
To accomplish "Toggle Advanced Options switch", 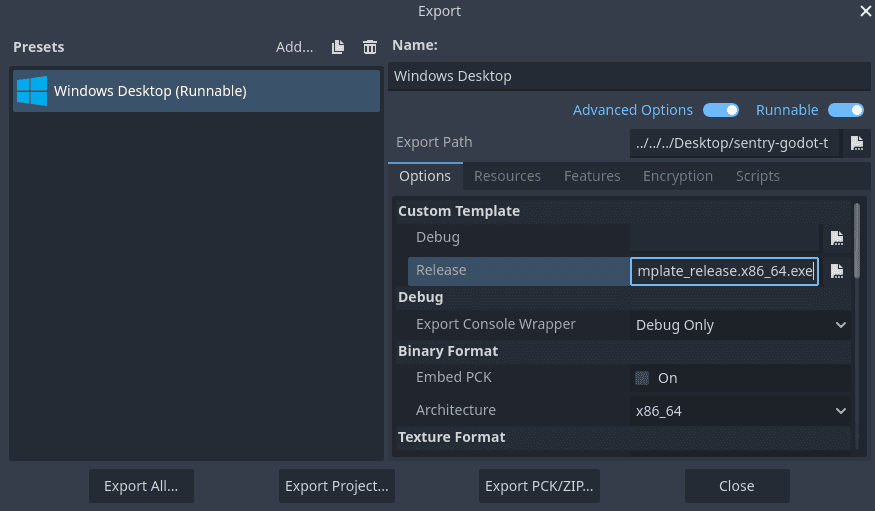I will [x=721, y=110].
